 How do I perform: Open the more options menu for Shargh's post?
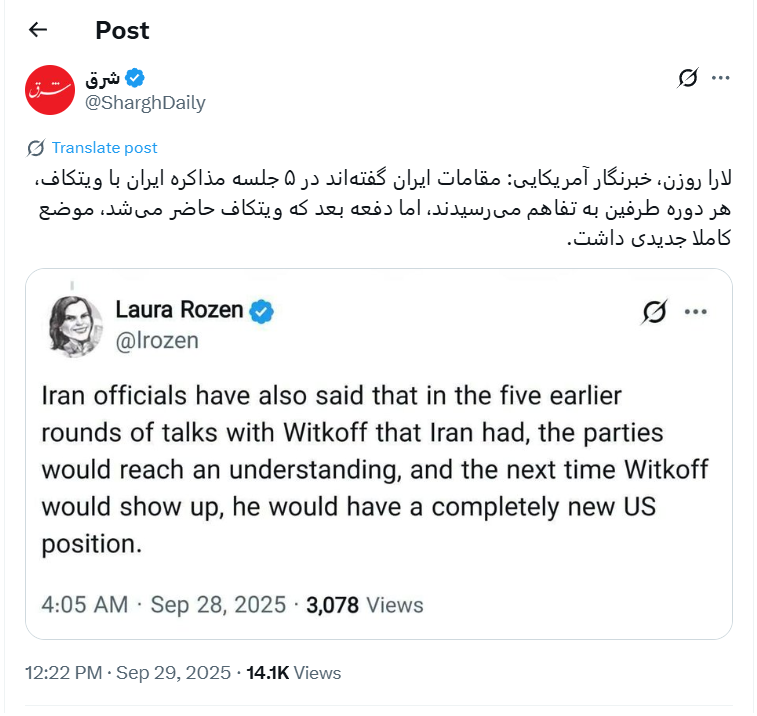[720, 78]
